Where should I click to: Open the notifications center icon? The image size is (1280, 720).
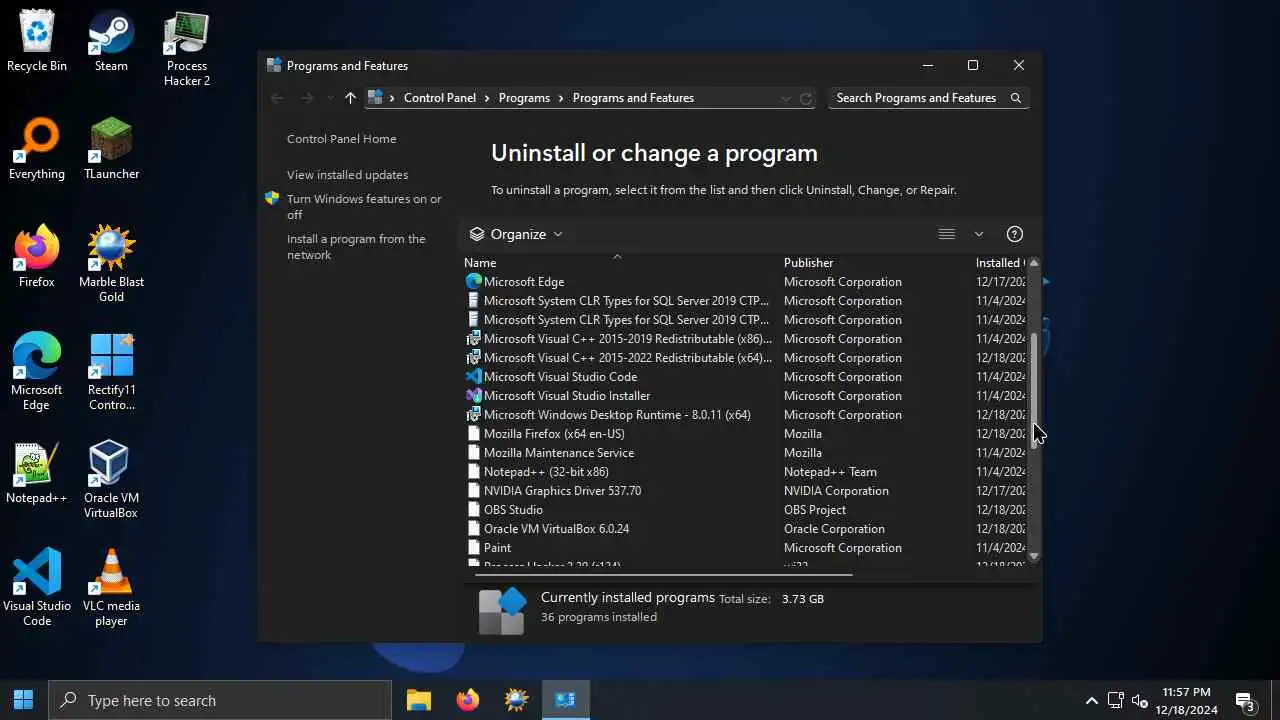pyautogui.click(x=1245, y=701)
